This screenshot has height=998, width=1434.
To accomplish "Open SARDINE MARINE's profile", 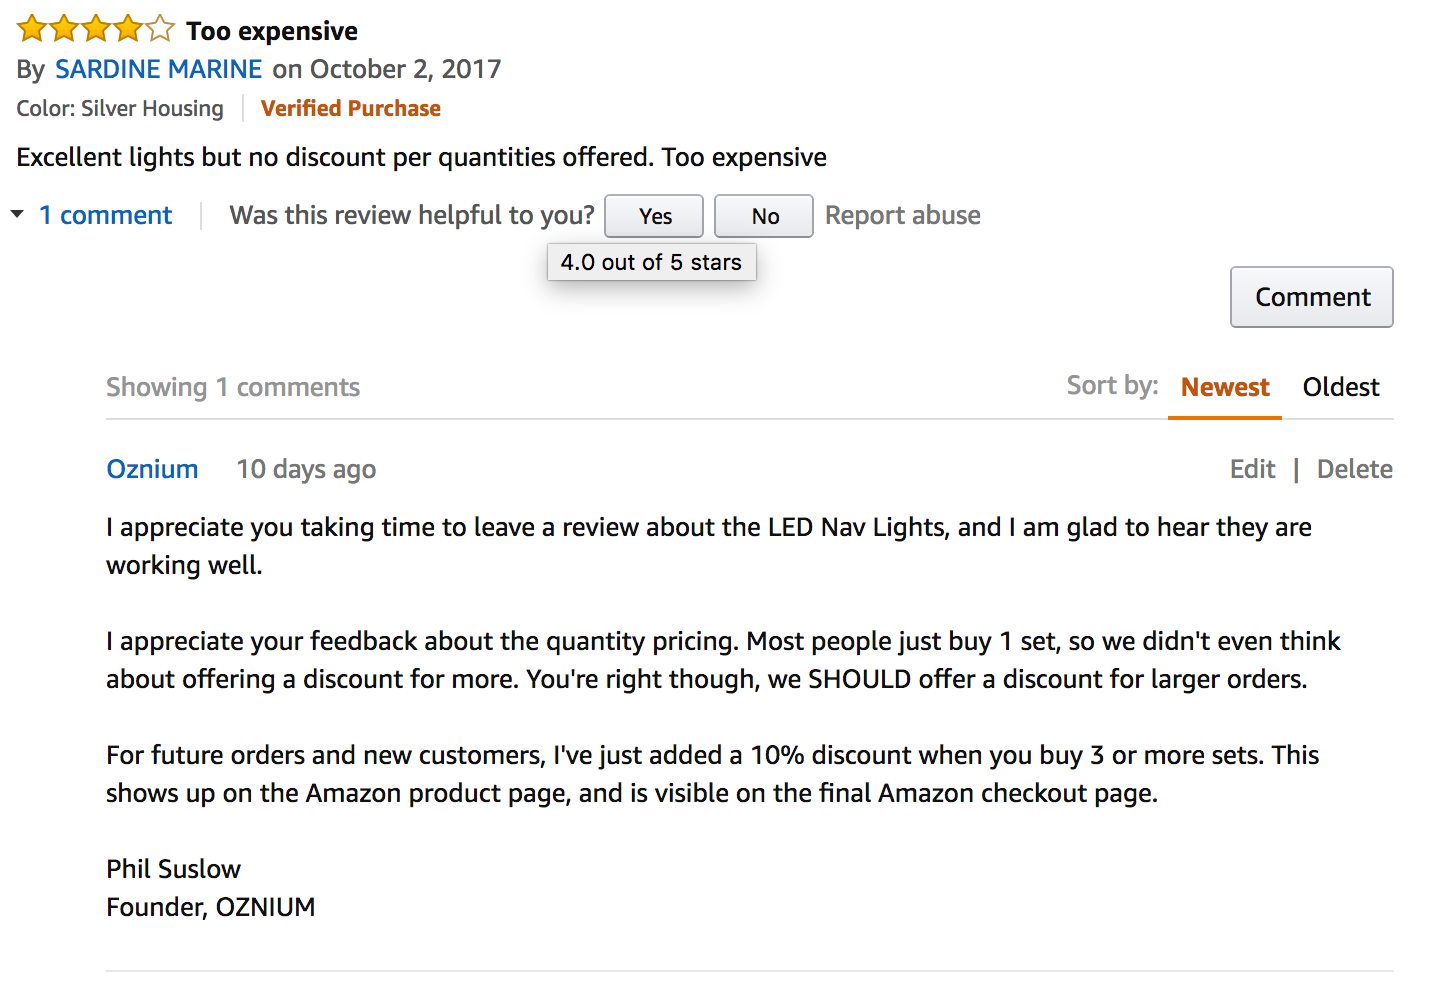I will click(158, 69).
